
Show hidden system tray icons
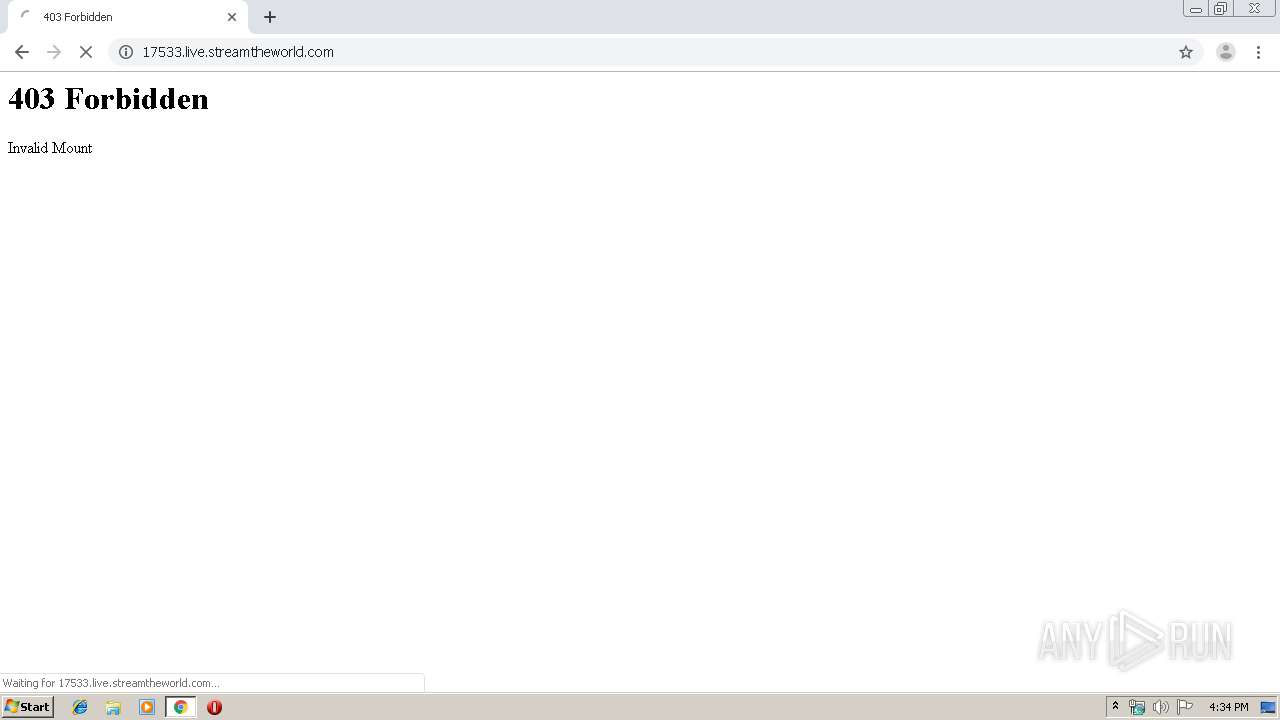1115,707
